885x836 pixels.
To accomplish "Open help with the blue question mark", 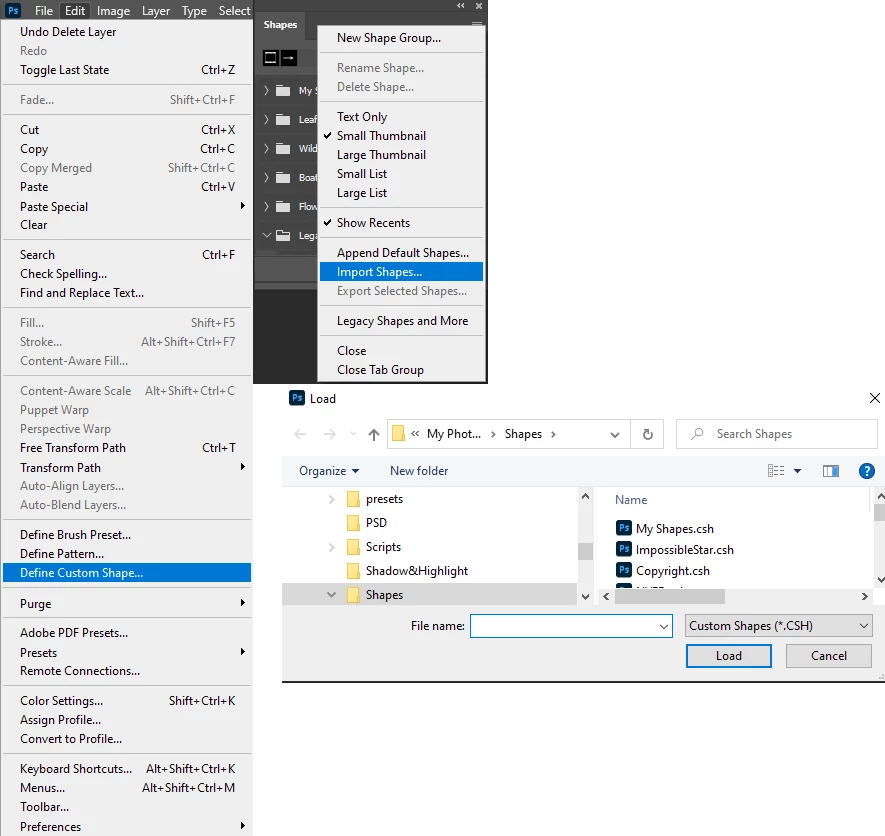I will [x=866, y=470].
